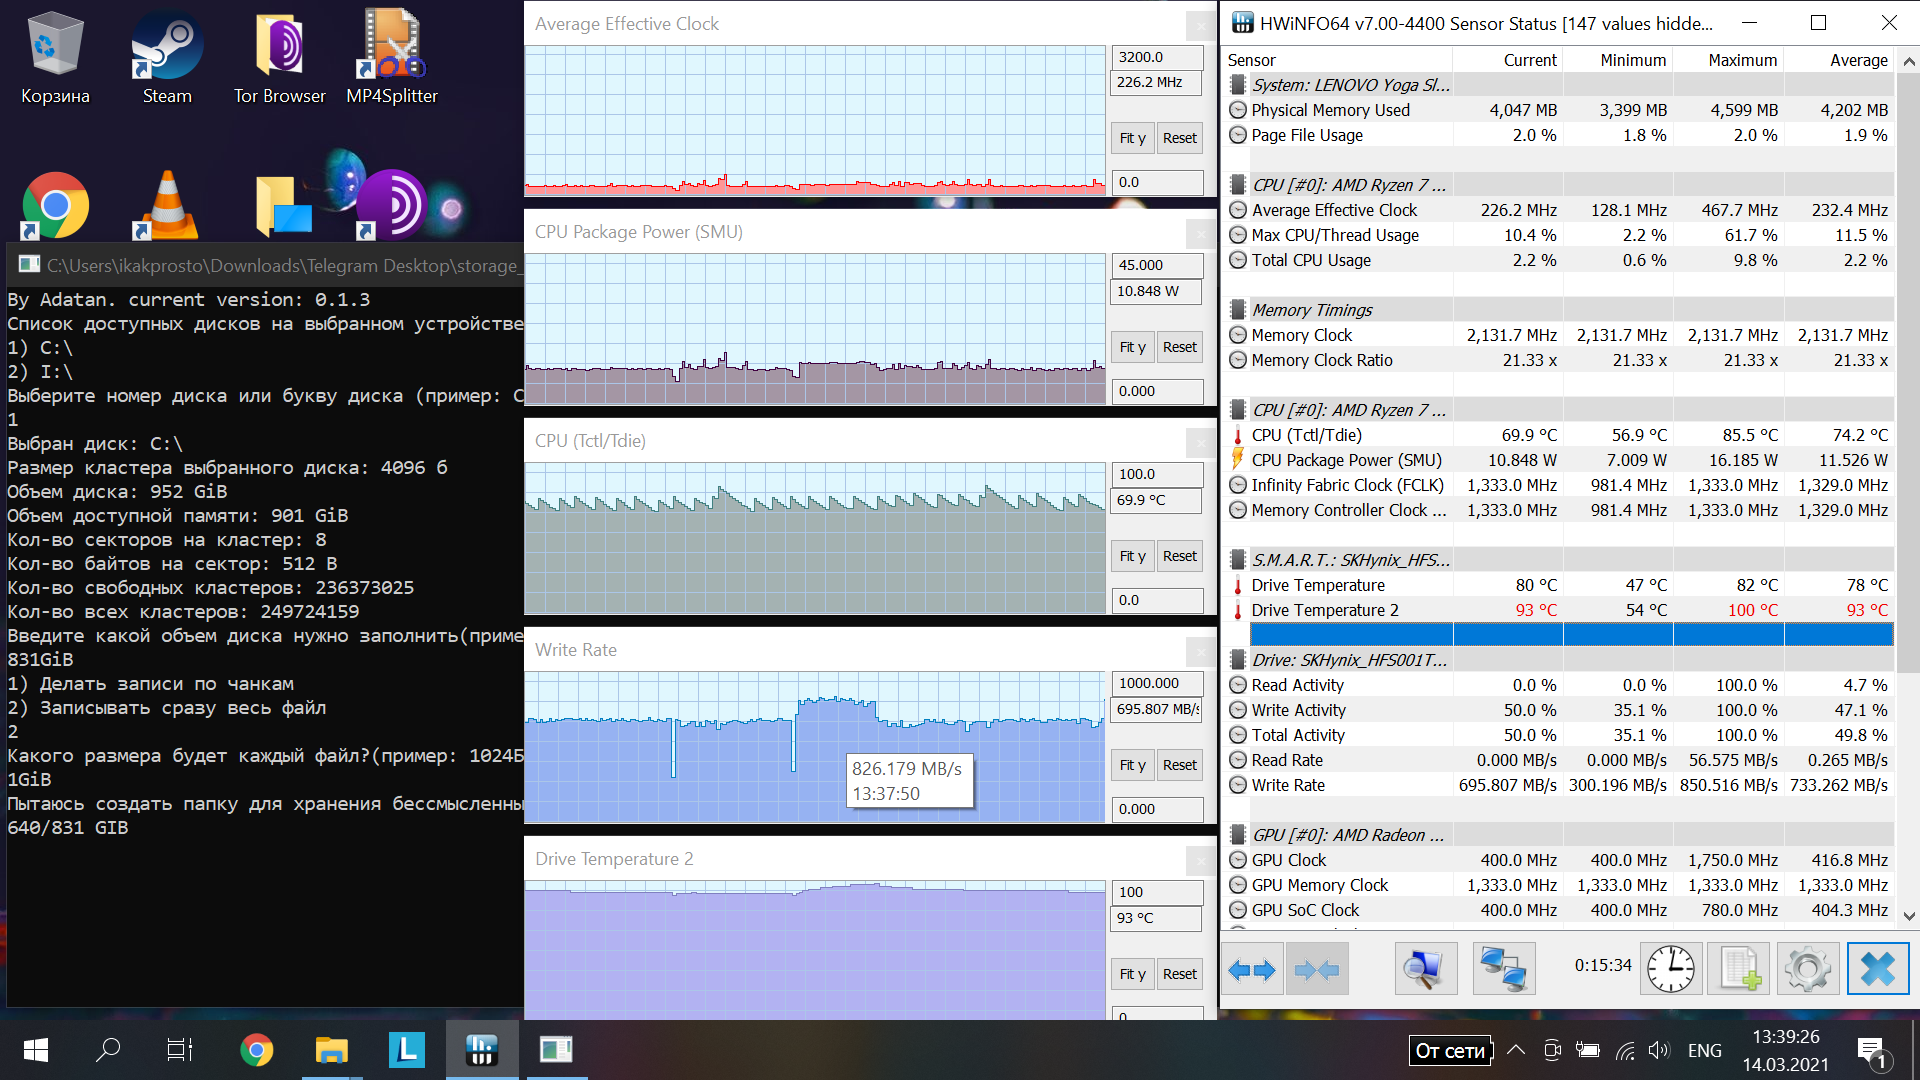Edit Average Effective Clock max value 3200.0

click(x=1157, y=57)
